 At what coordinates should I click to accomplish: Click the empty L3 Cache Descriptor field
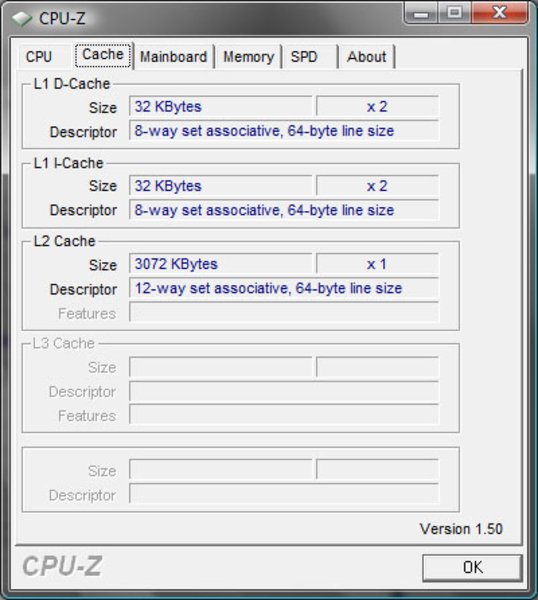[x=284, y=391]
